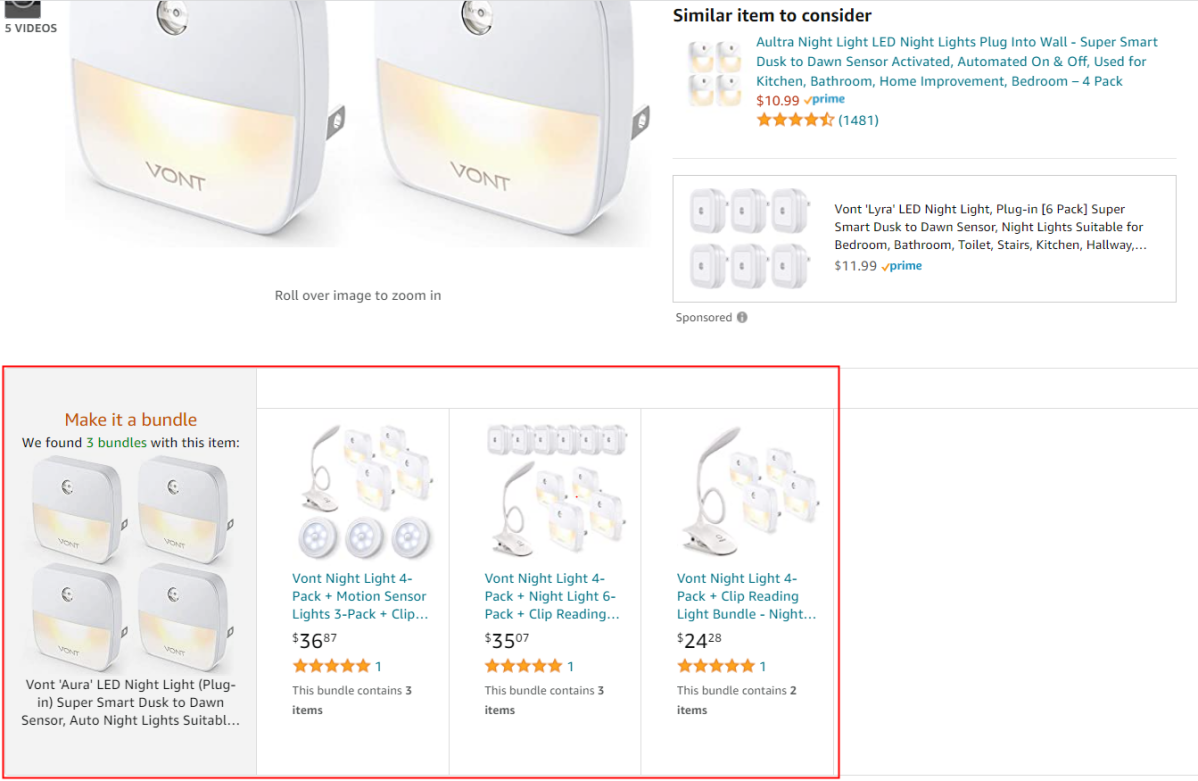Click the '3 bundles' green link
1198x781 pixels.
[116, 442]
